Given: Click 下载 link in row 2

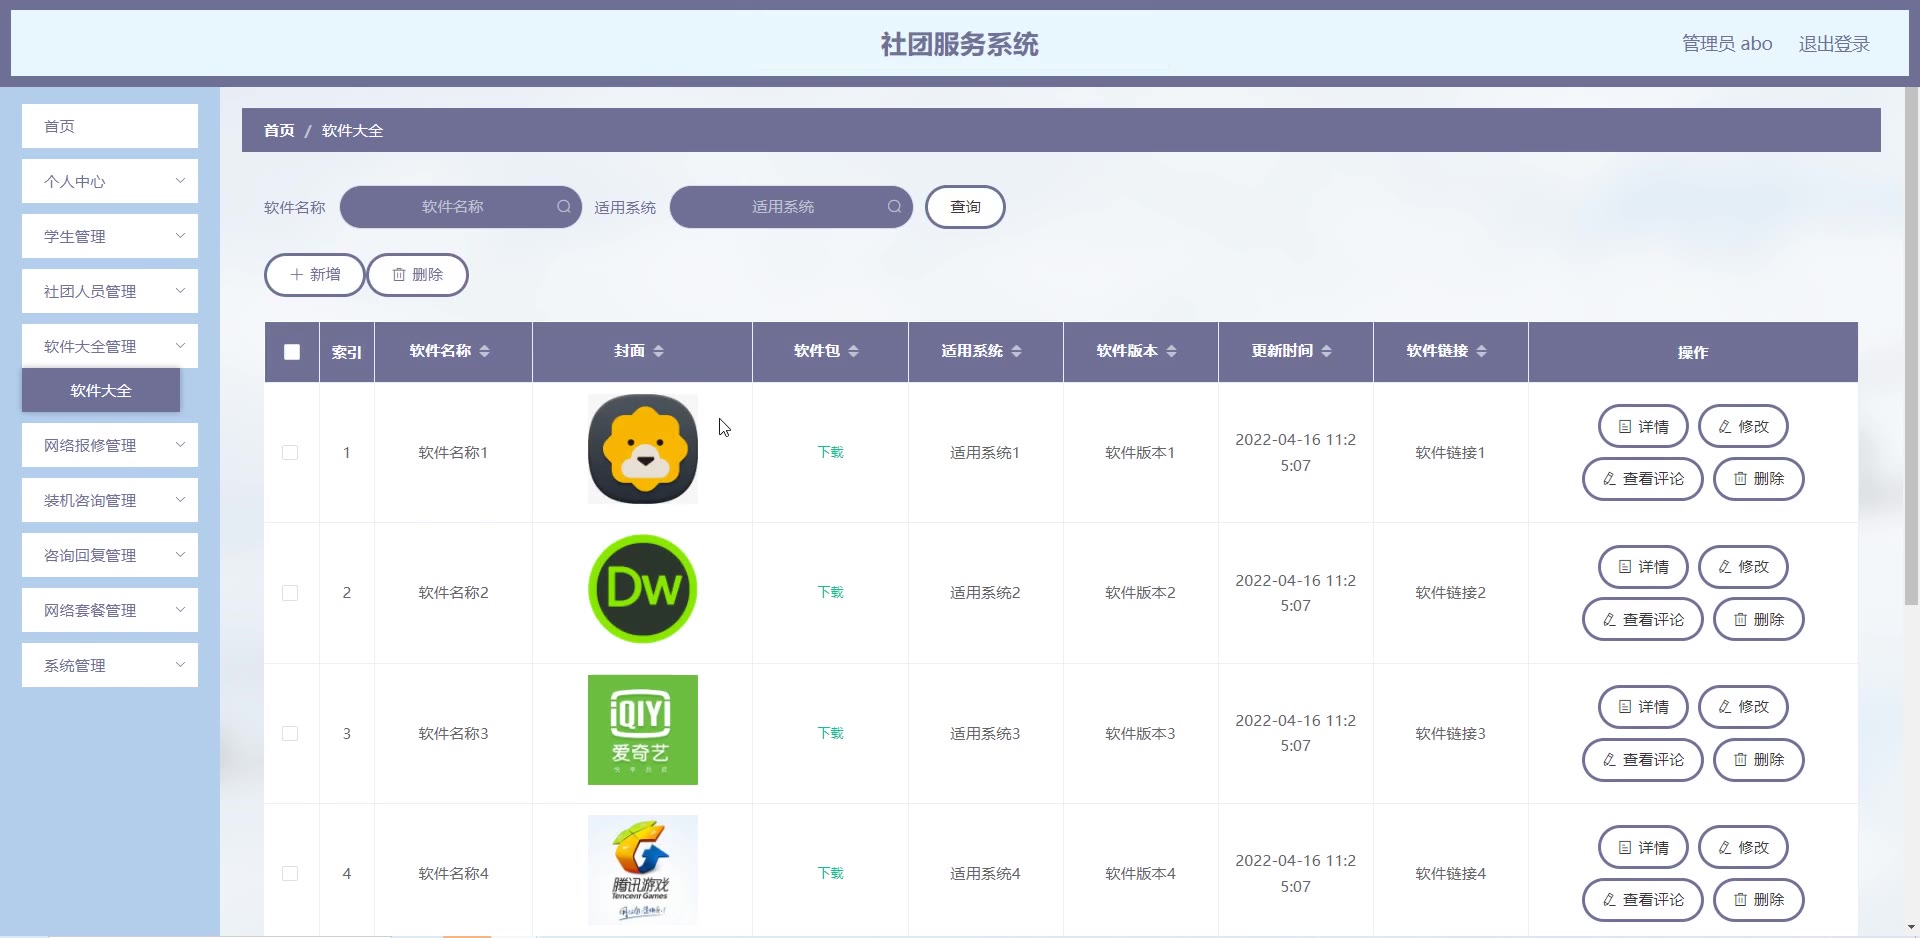Looking at the screenshot, I should point(831,592).
